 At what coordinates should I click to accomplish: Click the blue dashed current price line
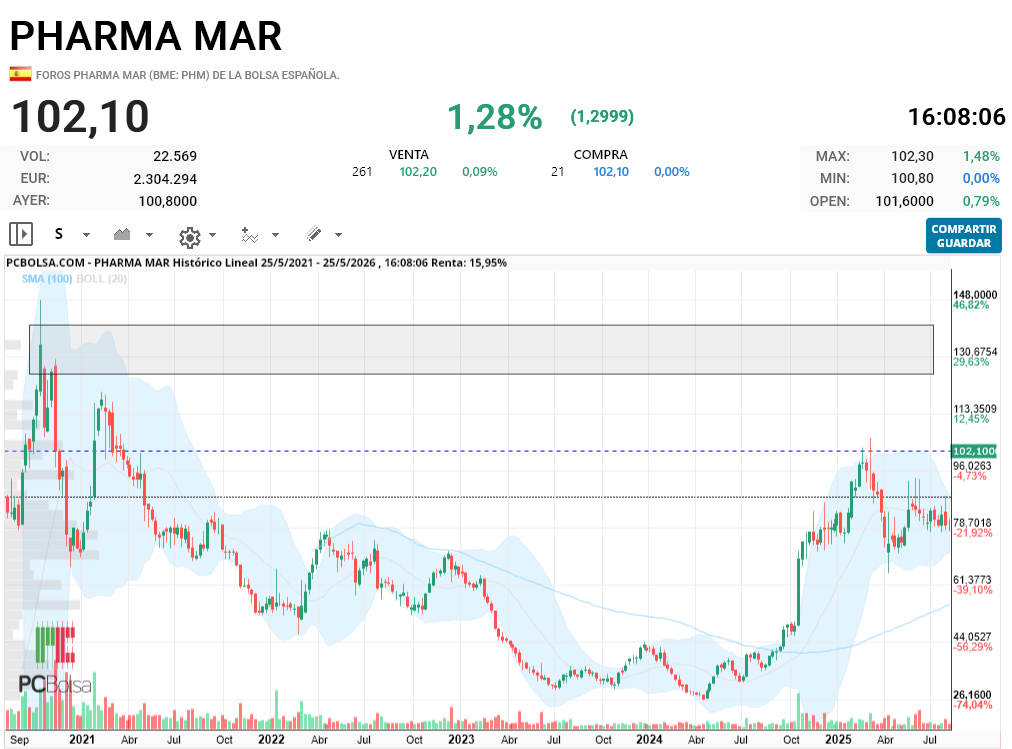click(x=478, y=451)
